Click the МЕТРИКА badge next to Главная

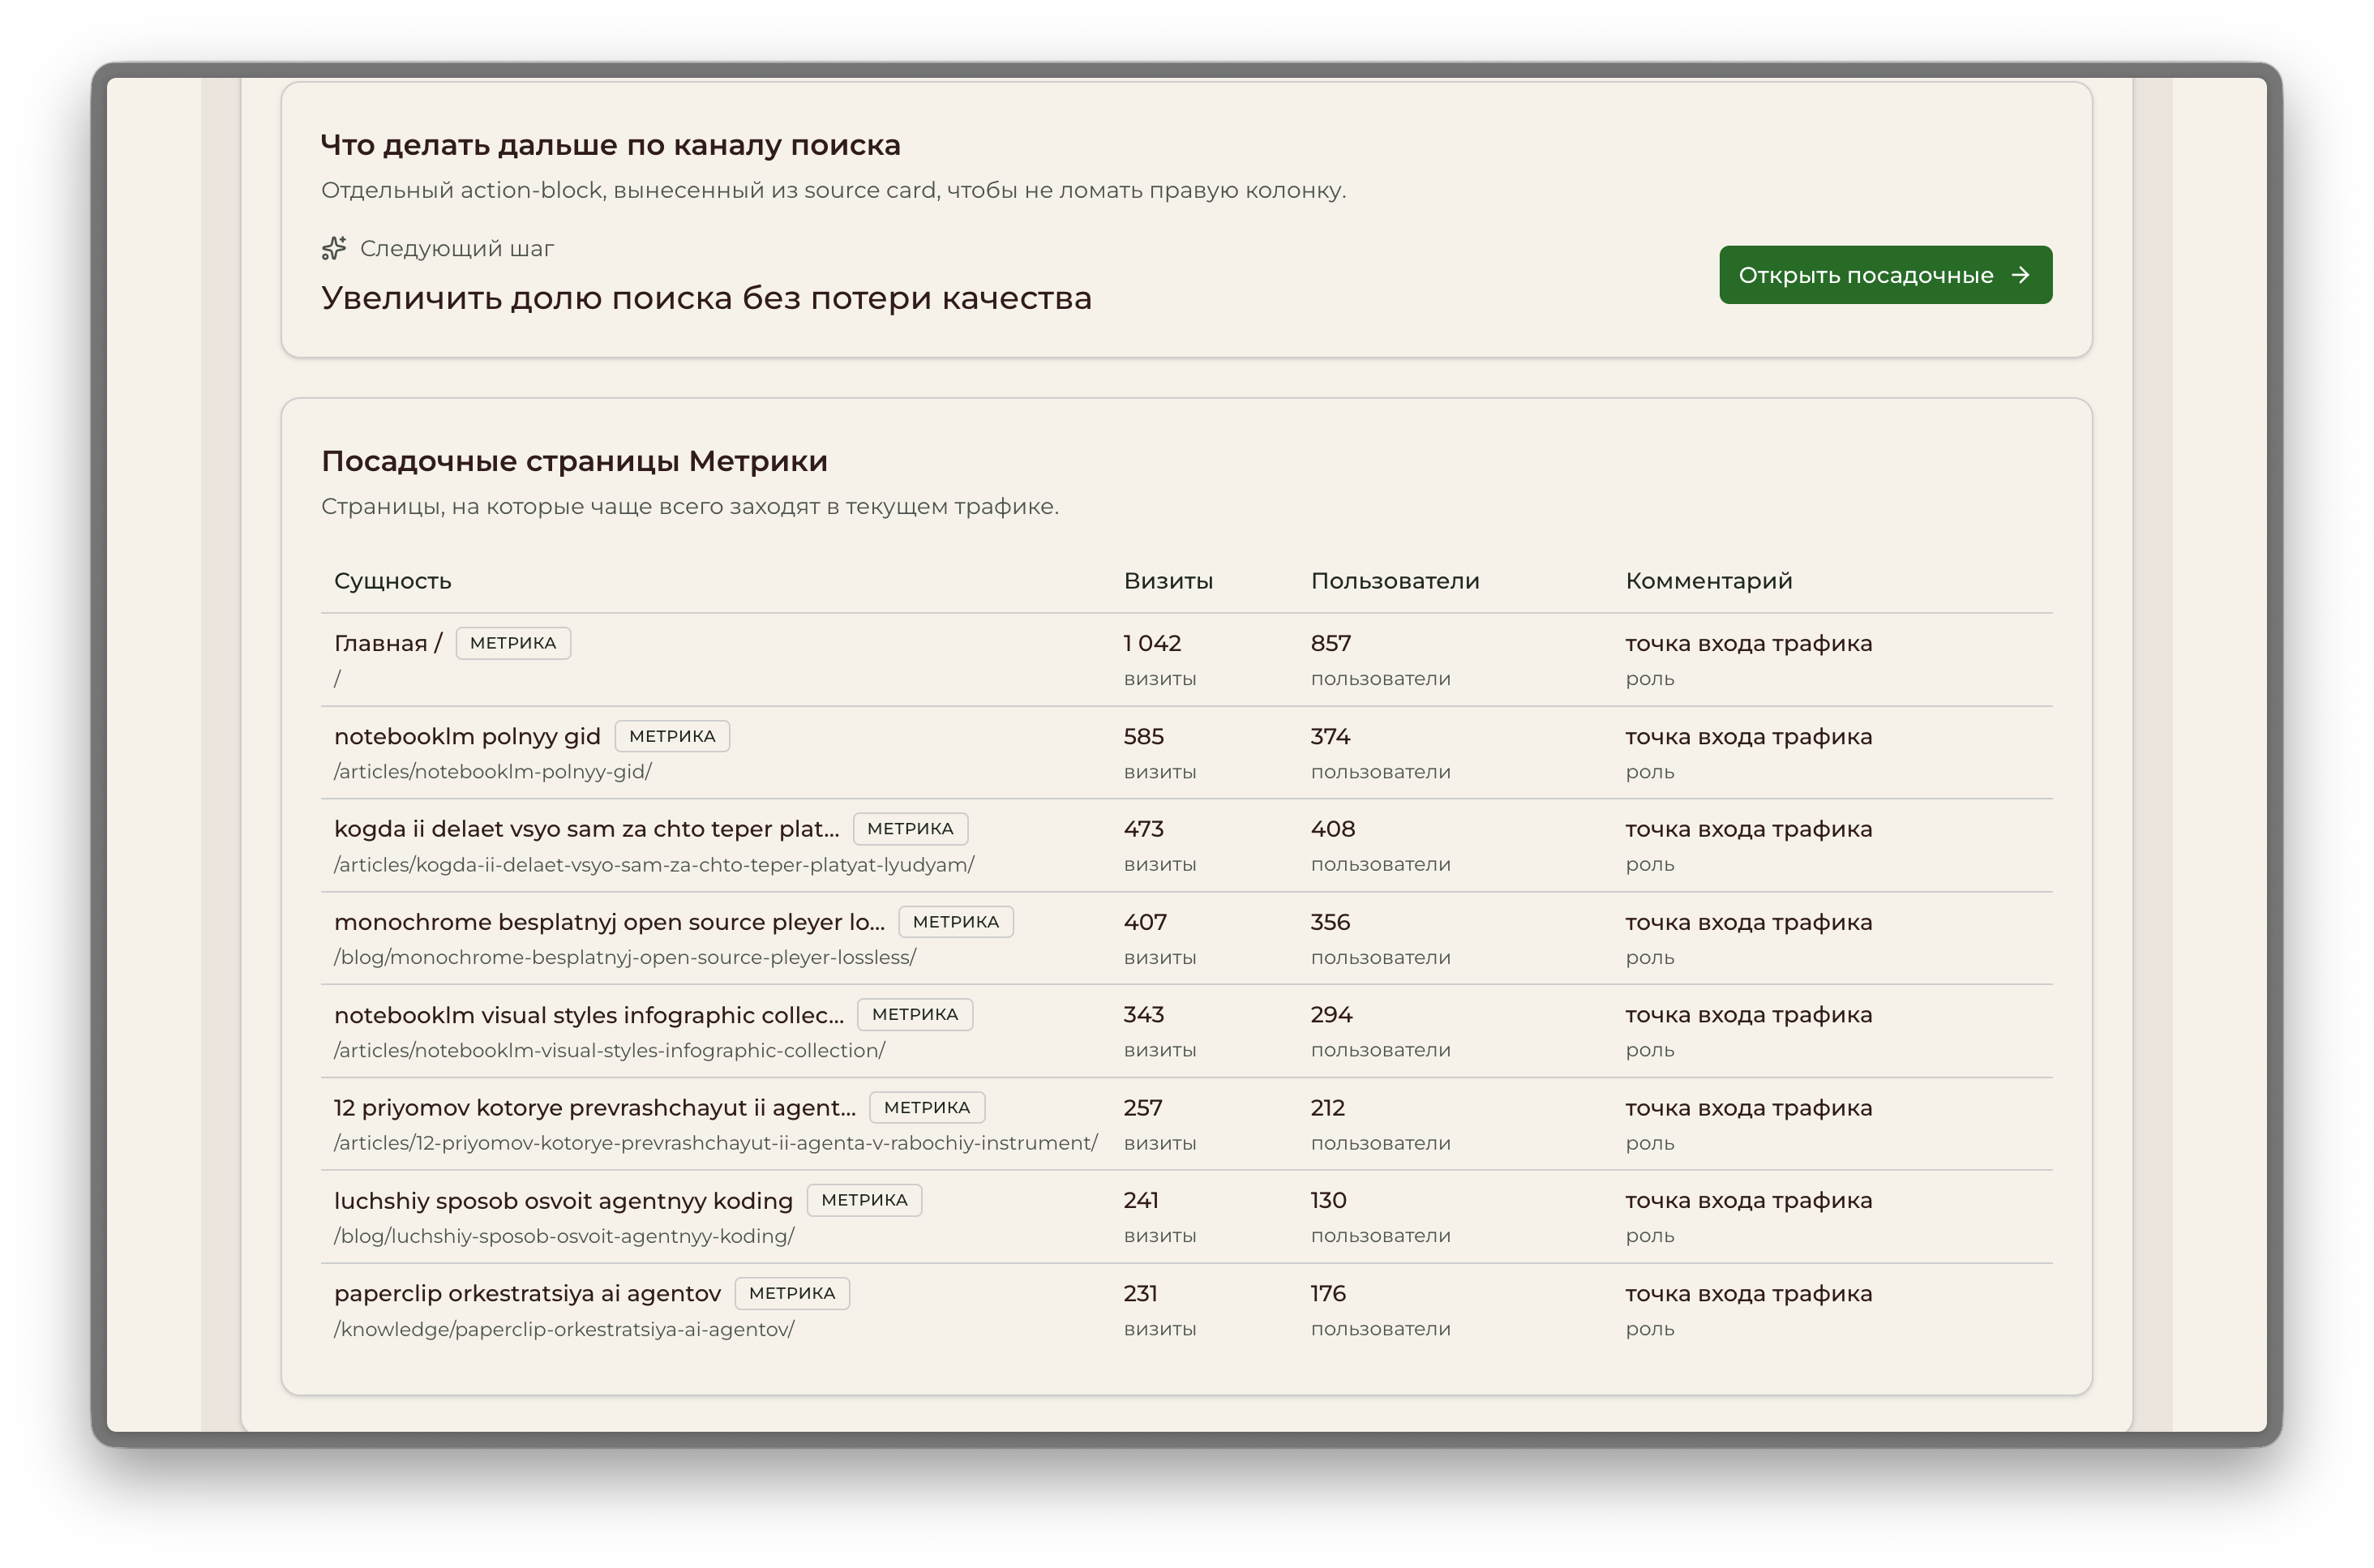[x=513, y=643]
